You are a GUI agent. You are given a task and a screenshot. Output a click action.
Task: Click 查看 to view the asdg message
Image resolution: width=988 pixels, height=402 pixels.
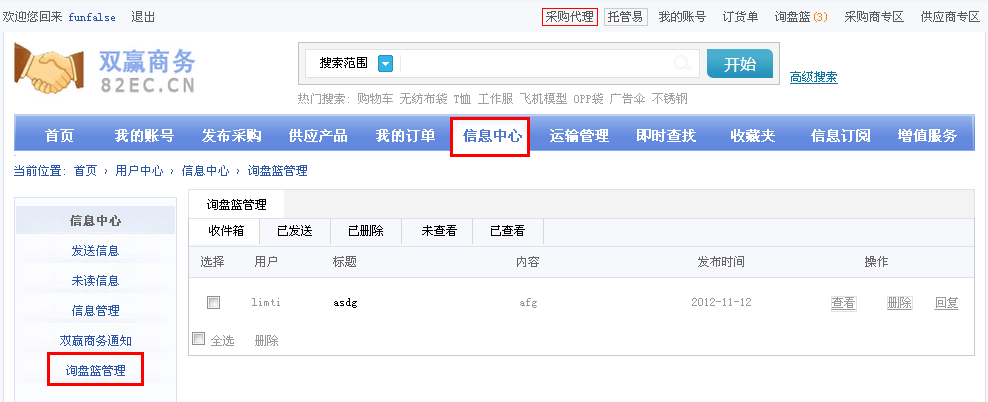coord(843,303)
